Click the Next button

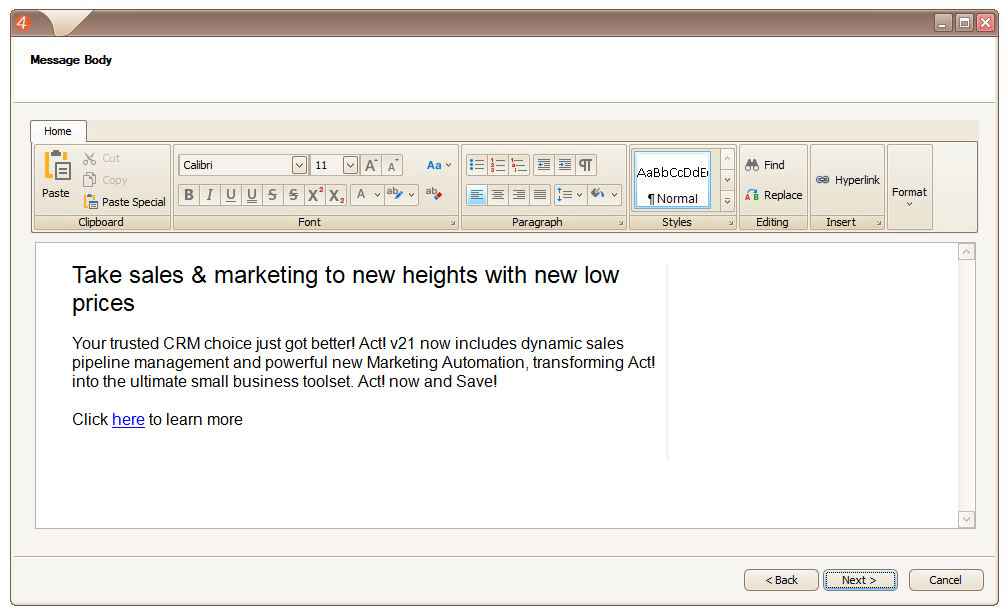point(860,580)
